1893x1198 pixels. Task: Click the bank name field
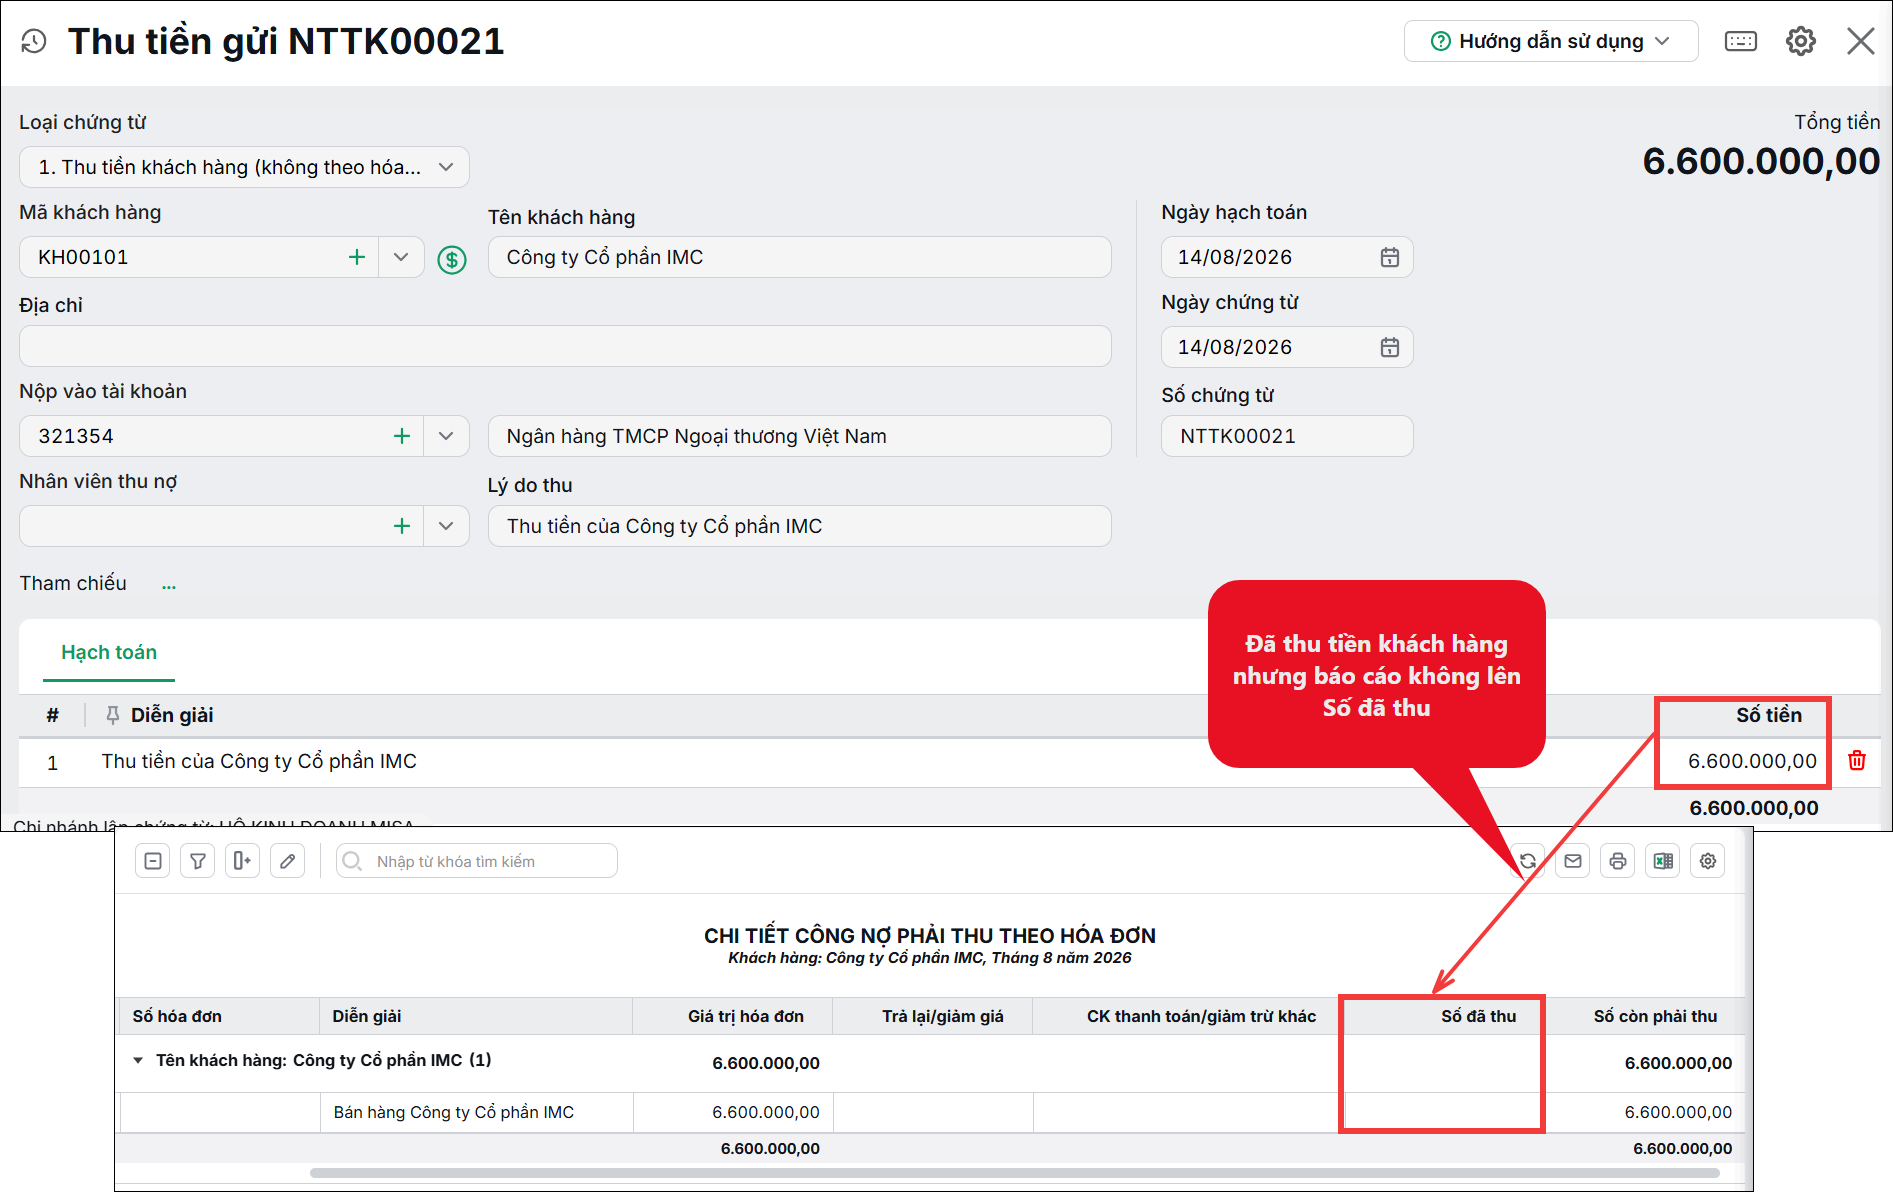799,436
